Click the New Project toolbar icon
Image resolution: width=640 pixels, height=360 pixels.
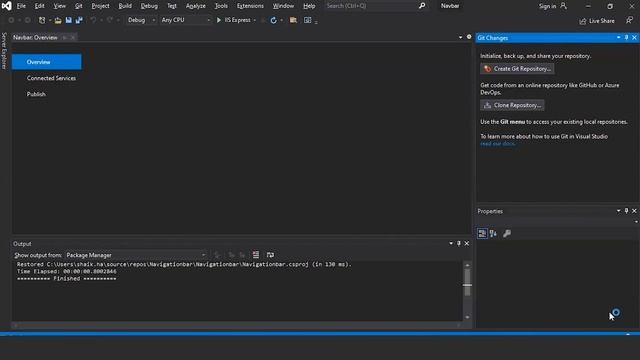(x=42, y=20)
